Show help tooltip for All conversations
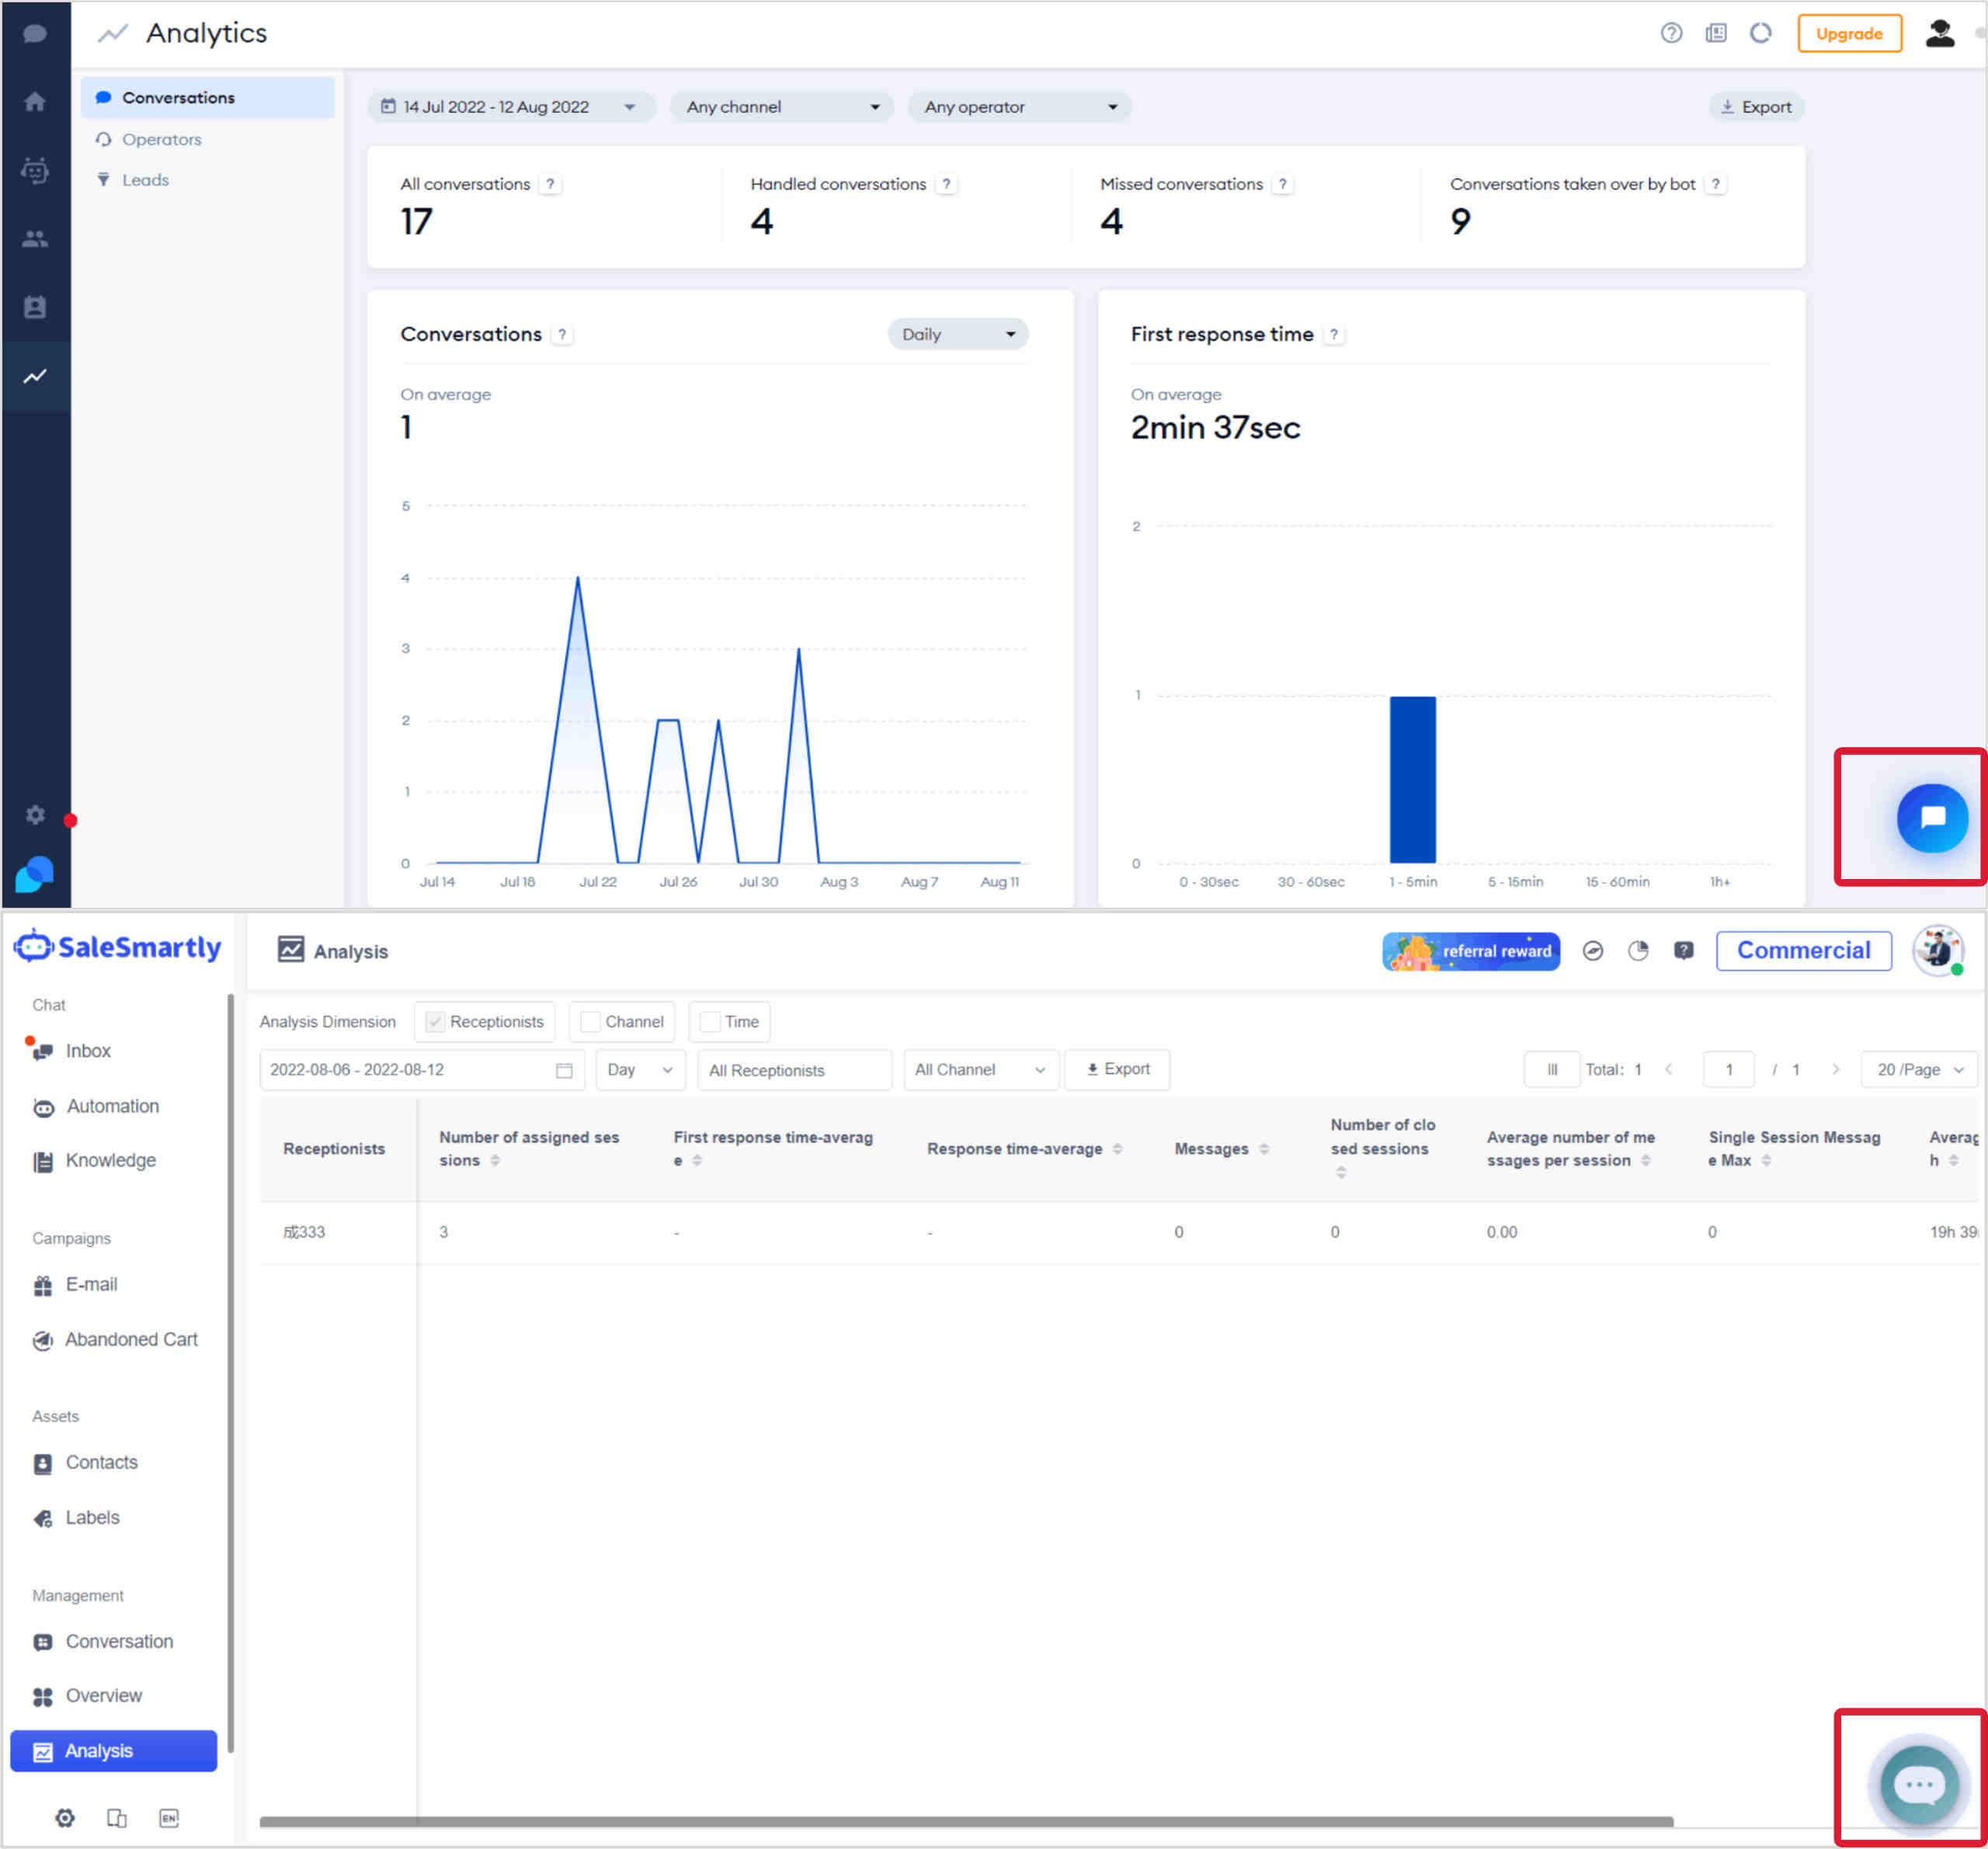 (x=549, y=184)
